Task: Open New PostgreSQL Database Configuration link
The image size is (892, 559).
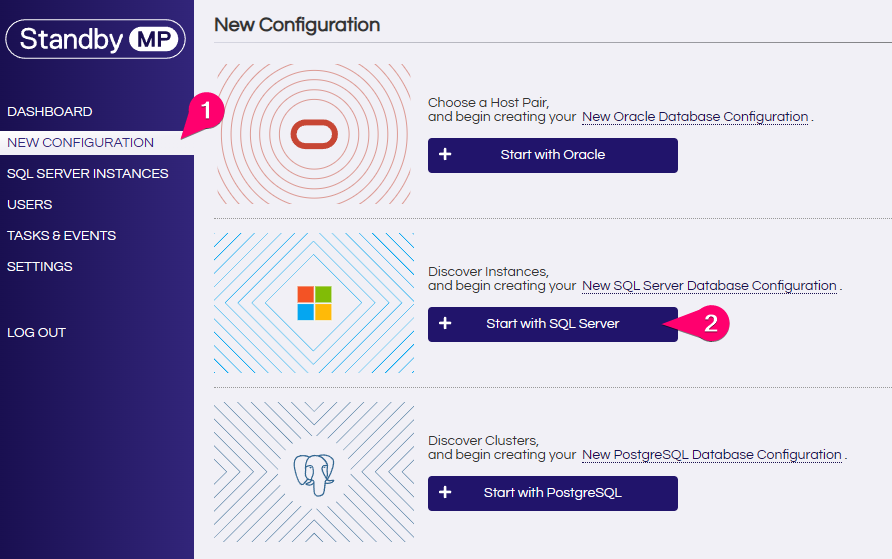Action: click(x=712, y=454)
